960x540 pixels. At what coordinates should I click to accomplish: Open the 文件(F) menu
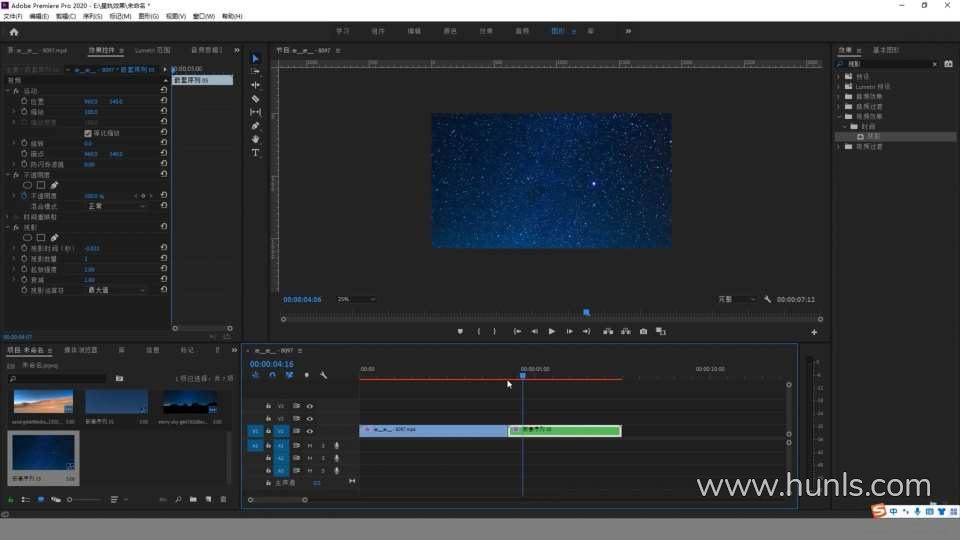tap(12, 17)
